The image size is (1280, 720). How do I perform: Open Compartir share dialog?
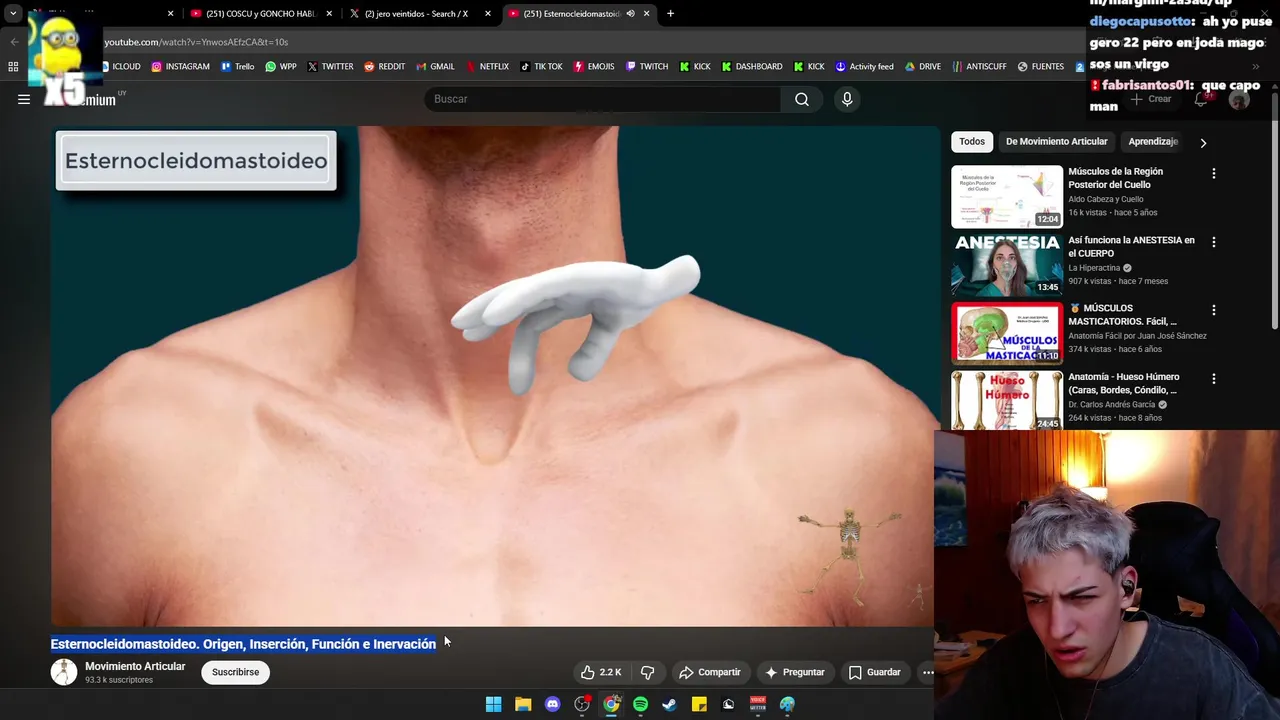pyautogui.click(x=709, y=672)
